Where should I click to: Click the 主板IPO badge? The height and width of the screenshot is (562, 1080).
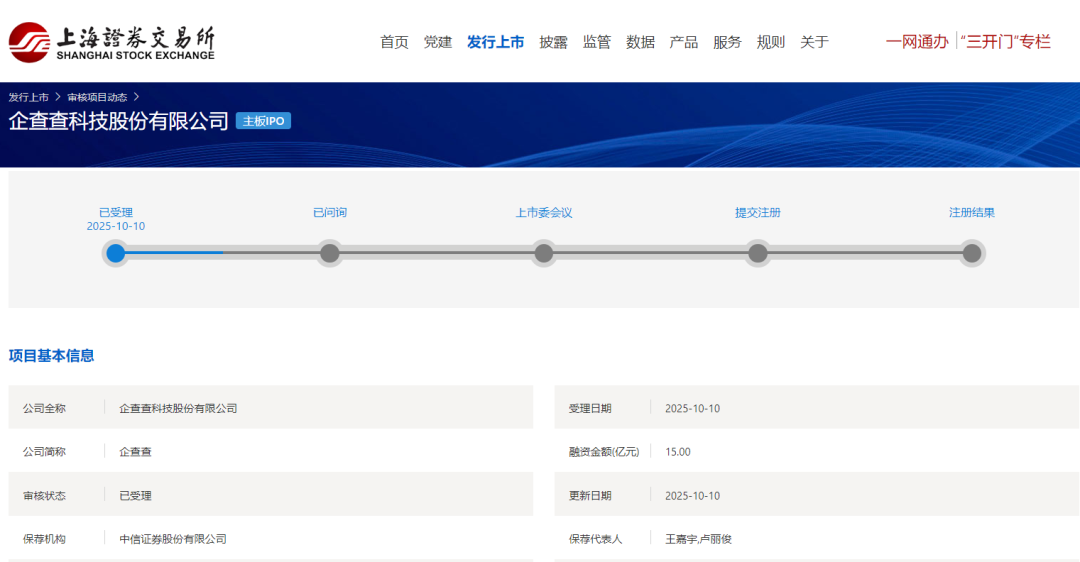point(263,121)
